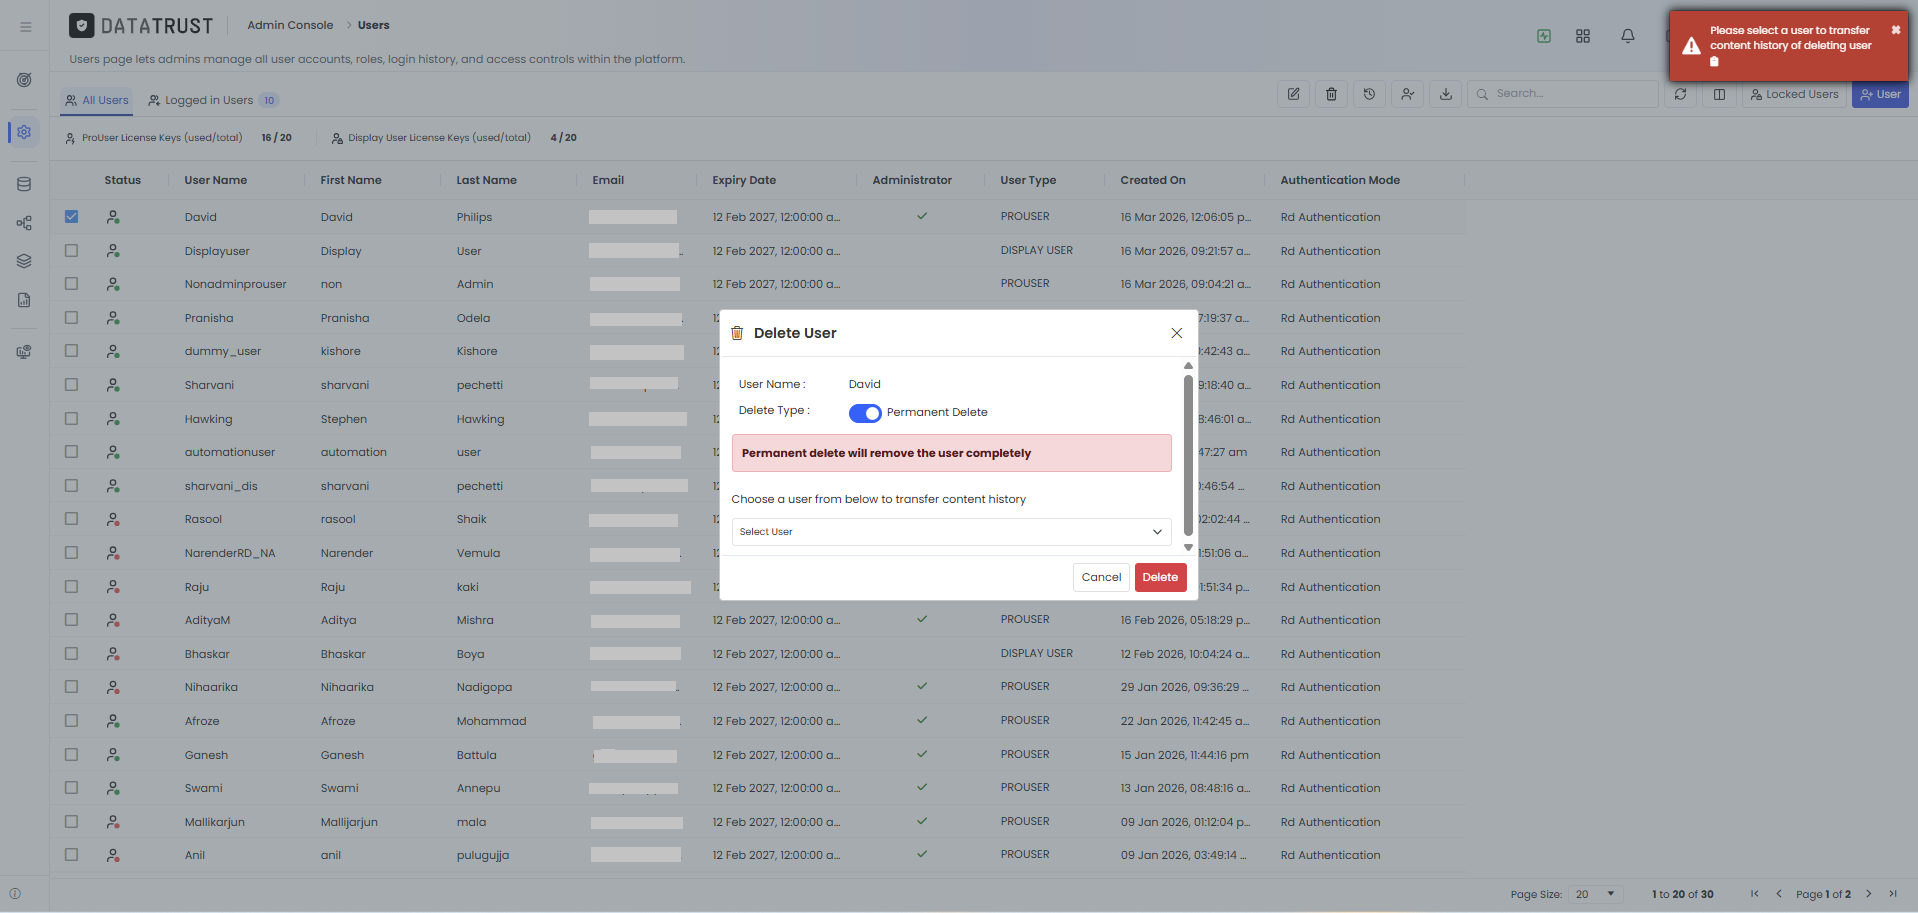Toggle the Permanent Delete switch
The height and width of the screenshot is (913, 1918).
[x=865, y=413]
